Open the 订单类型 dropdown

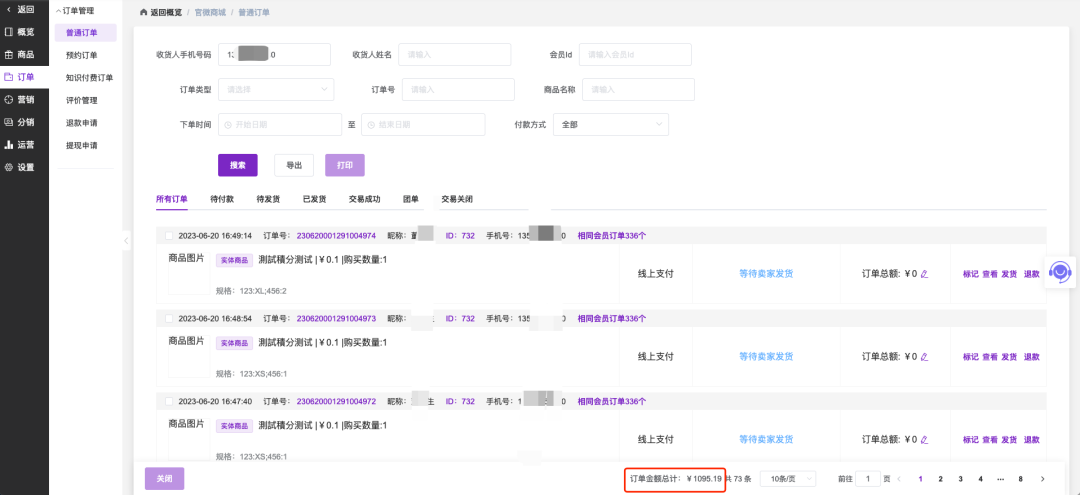[x=276, y=89]
